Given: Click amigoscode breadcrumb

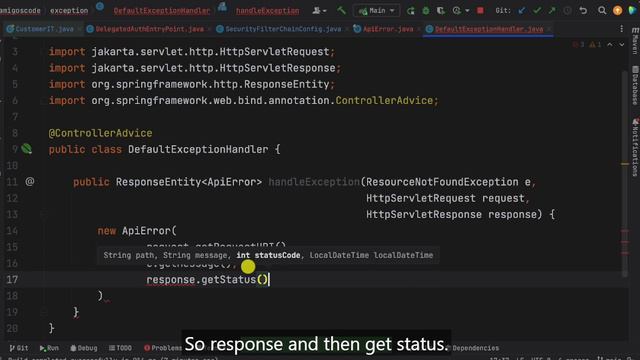Looking at the screenshot, I should tap(20, 11).
